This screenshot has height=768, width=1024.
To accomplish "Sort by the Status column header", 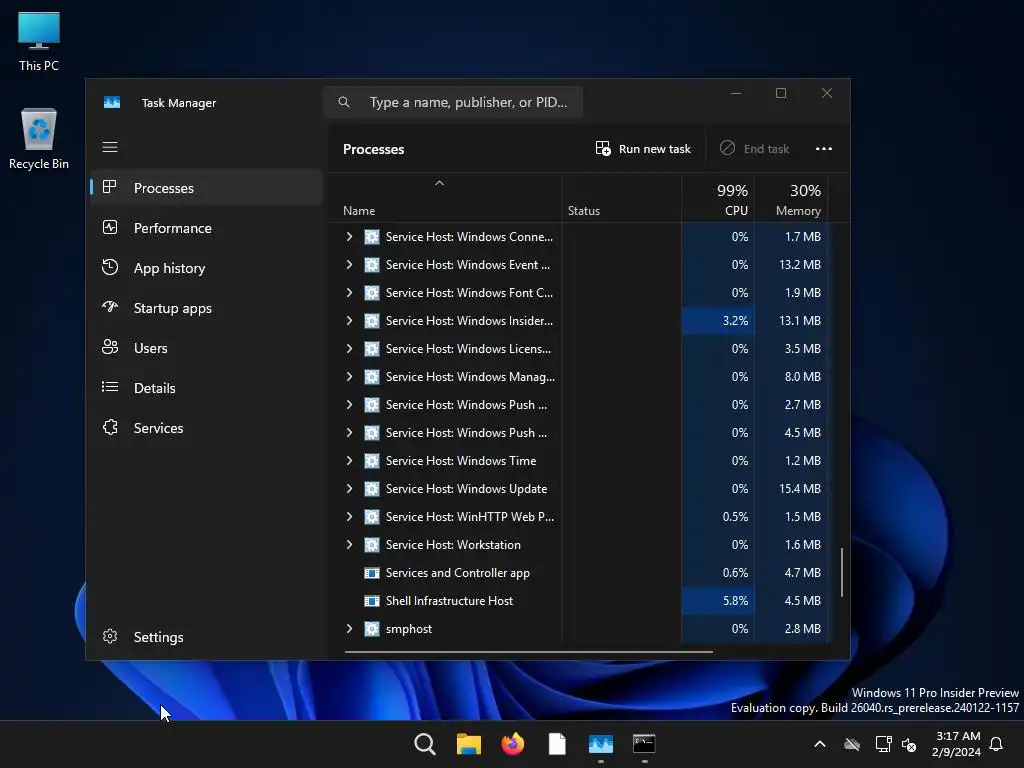I will (621, 199).
